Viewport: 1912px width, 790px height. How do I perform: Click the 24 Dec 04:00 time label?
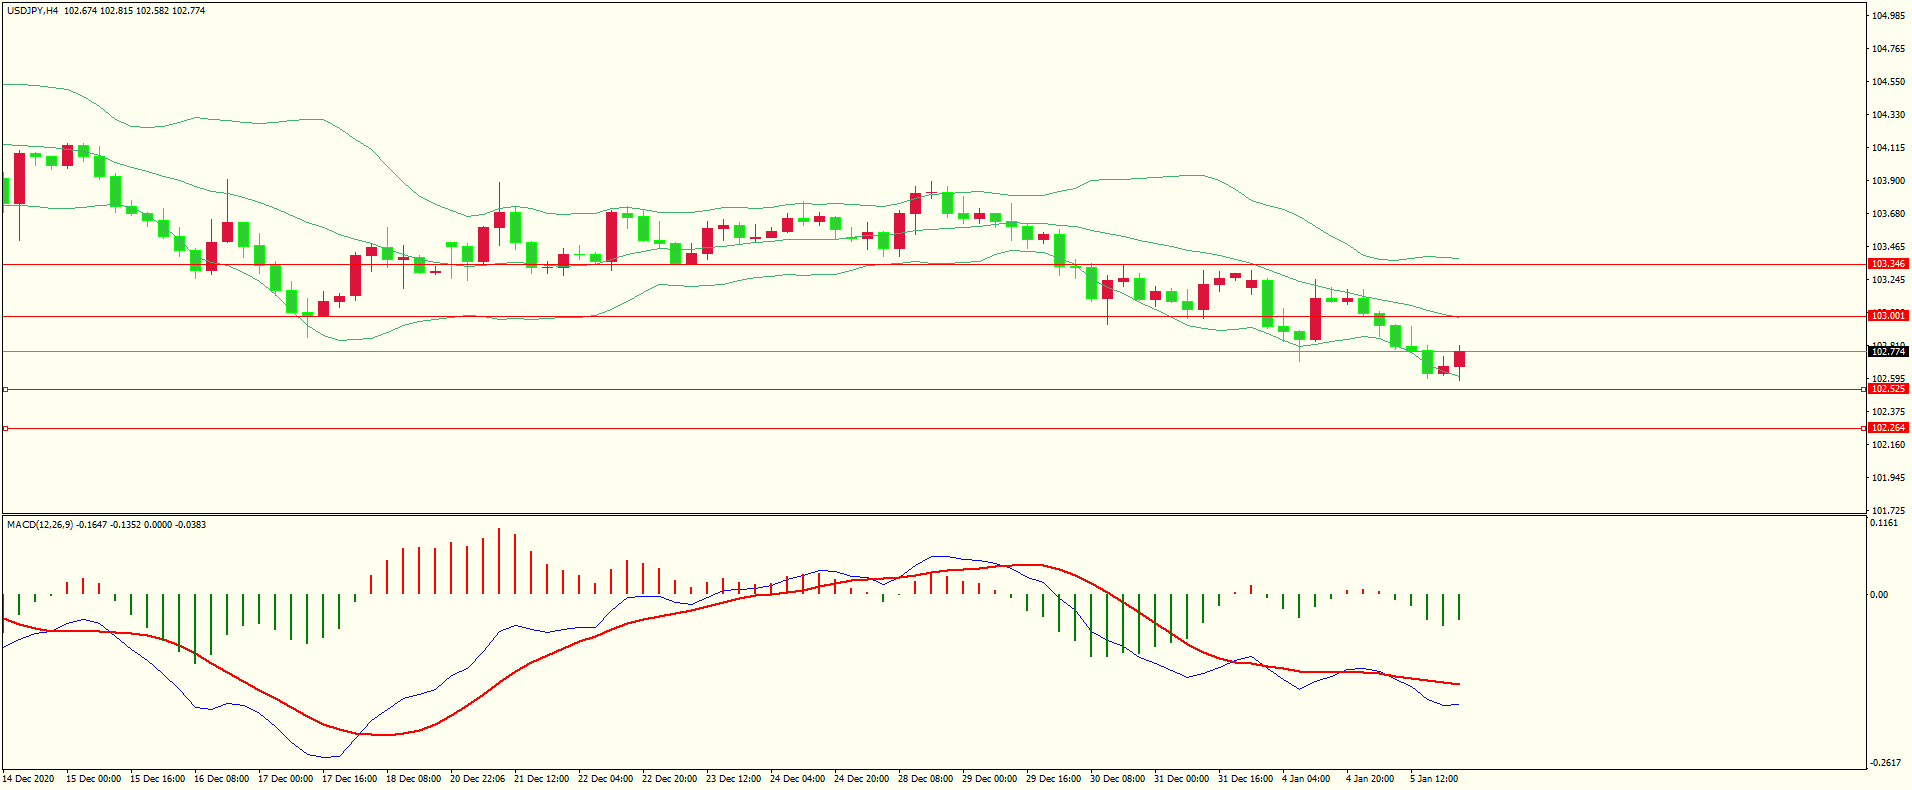point(797,779)
